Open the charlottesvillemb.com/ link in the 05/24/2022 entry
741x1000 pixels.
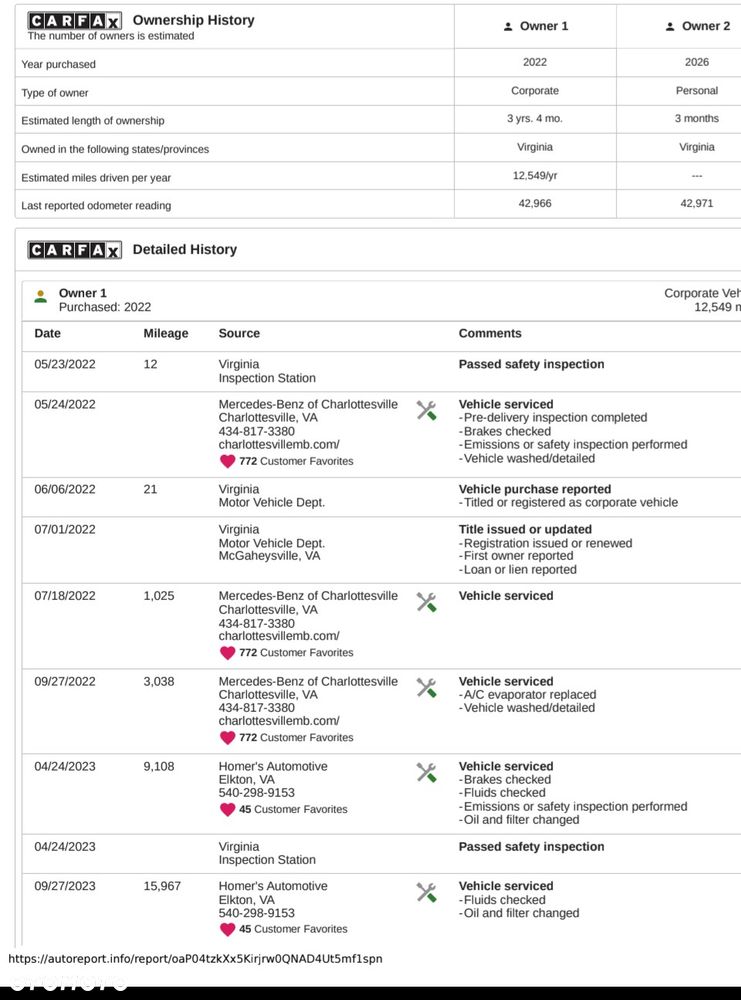279,445
